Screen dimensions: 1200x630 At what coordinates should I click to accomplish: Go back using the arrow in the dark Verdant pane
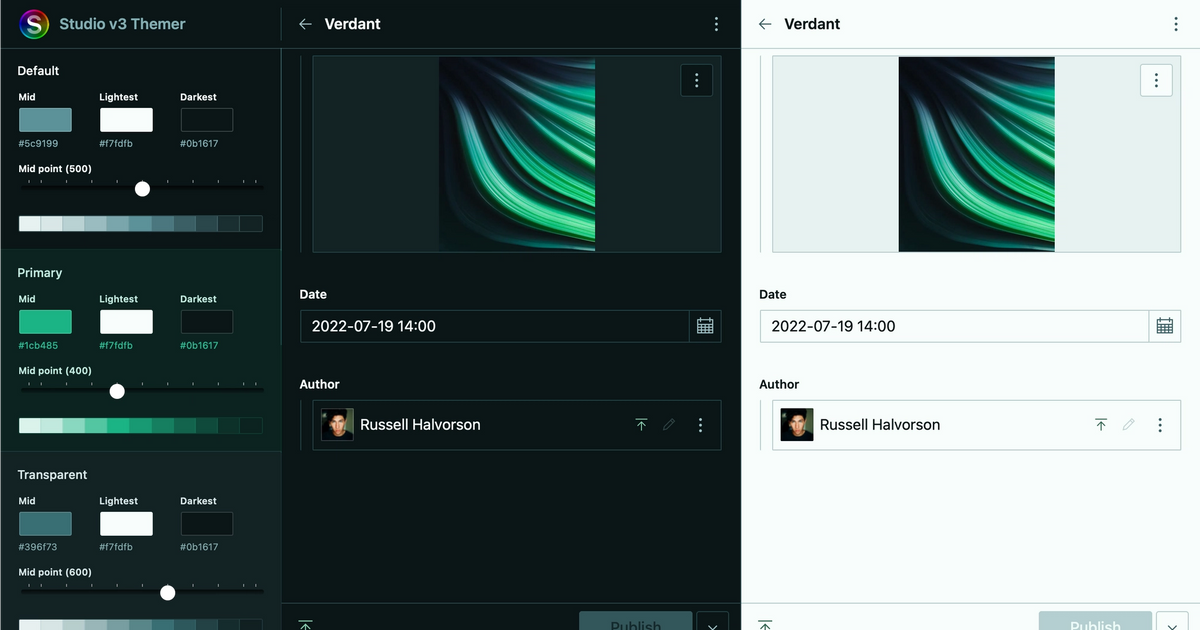pos(306,24)
